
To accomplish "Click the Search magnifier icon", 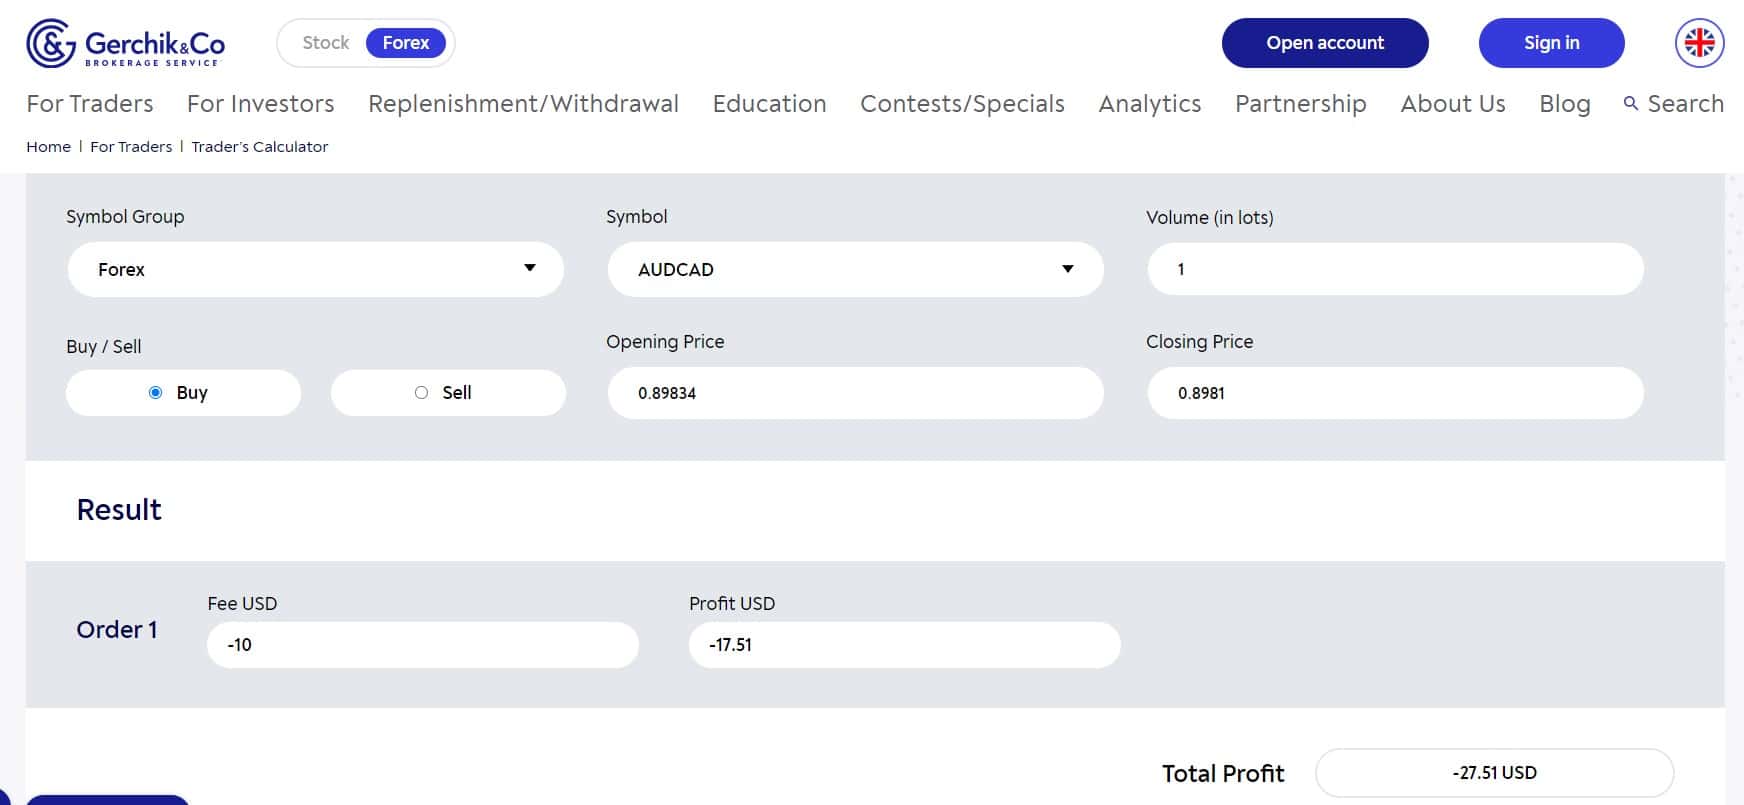I will [x=1631, y=103].
